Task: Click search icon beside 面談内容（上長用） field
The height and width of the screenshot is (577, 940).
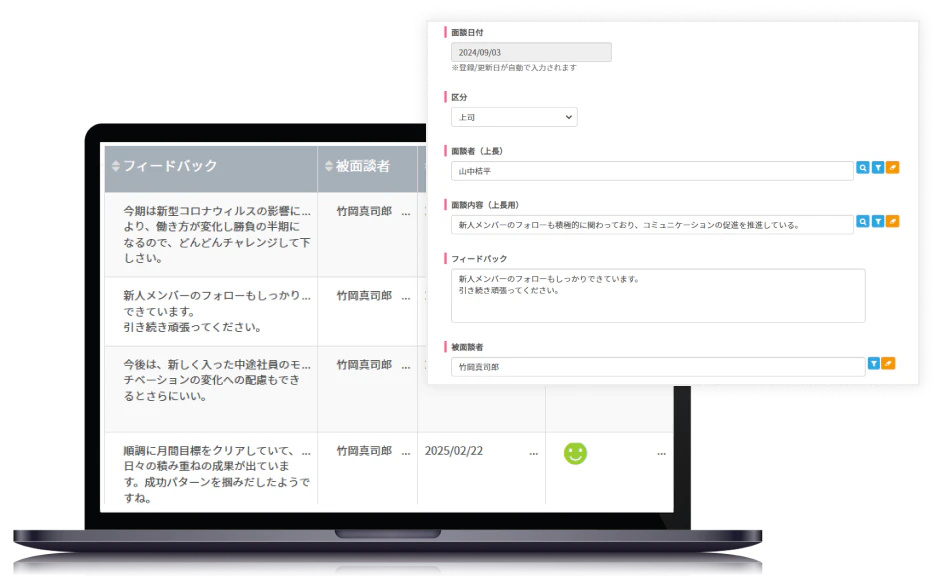Action: click(863, 222)
